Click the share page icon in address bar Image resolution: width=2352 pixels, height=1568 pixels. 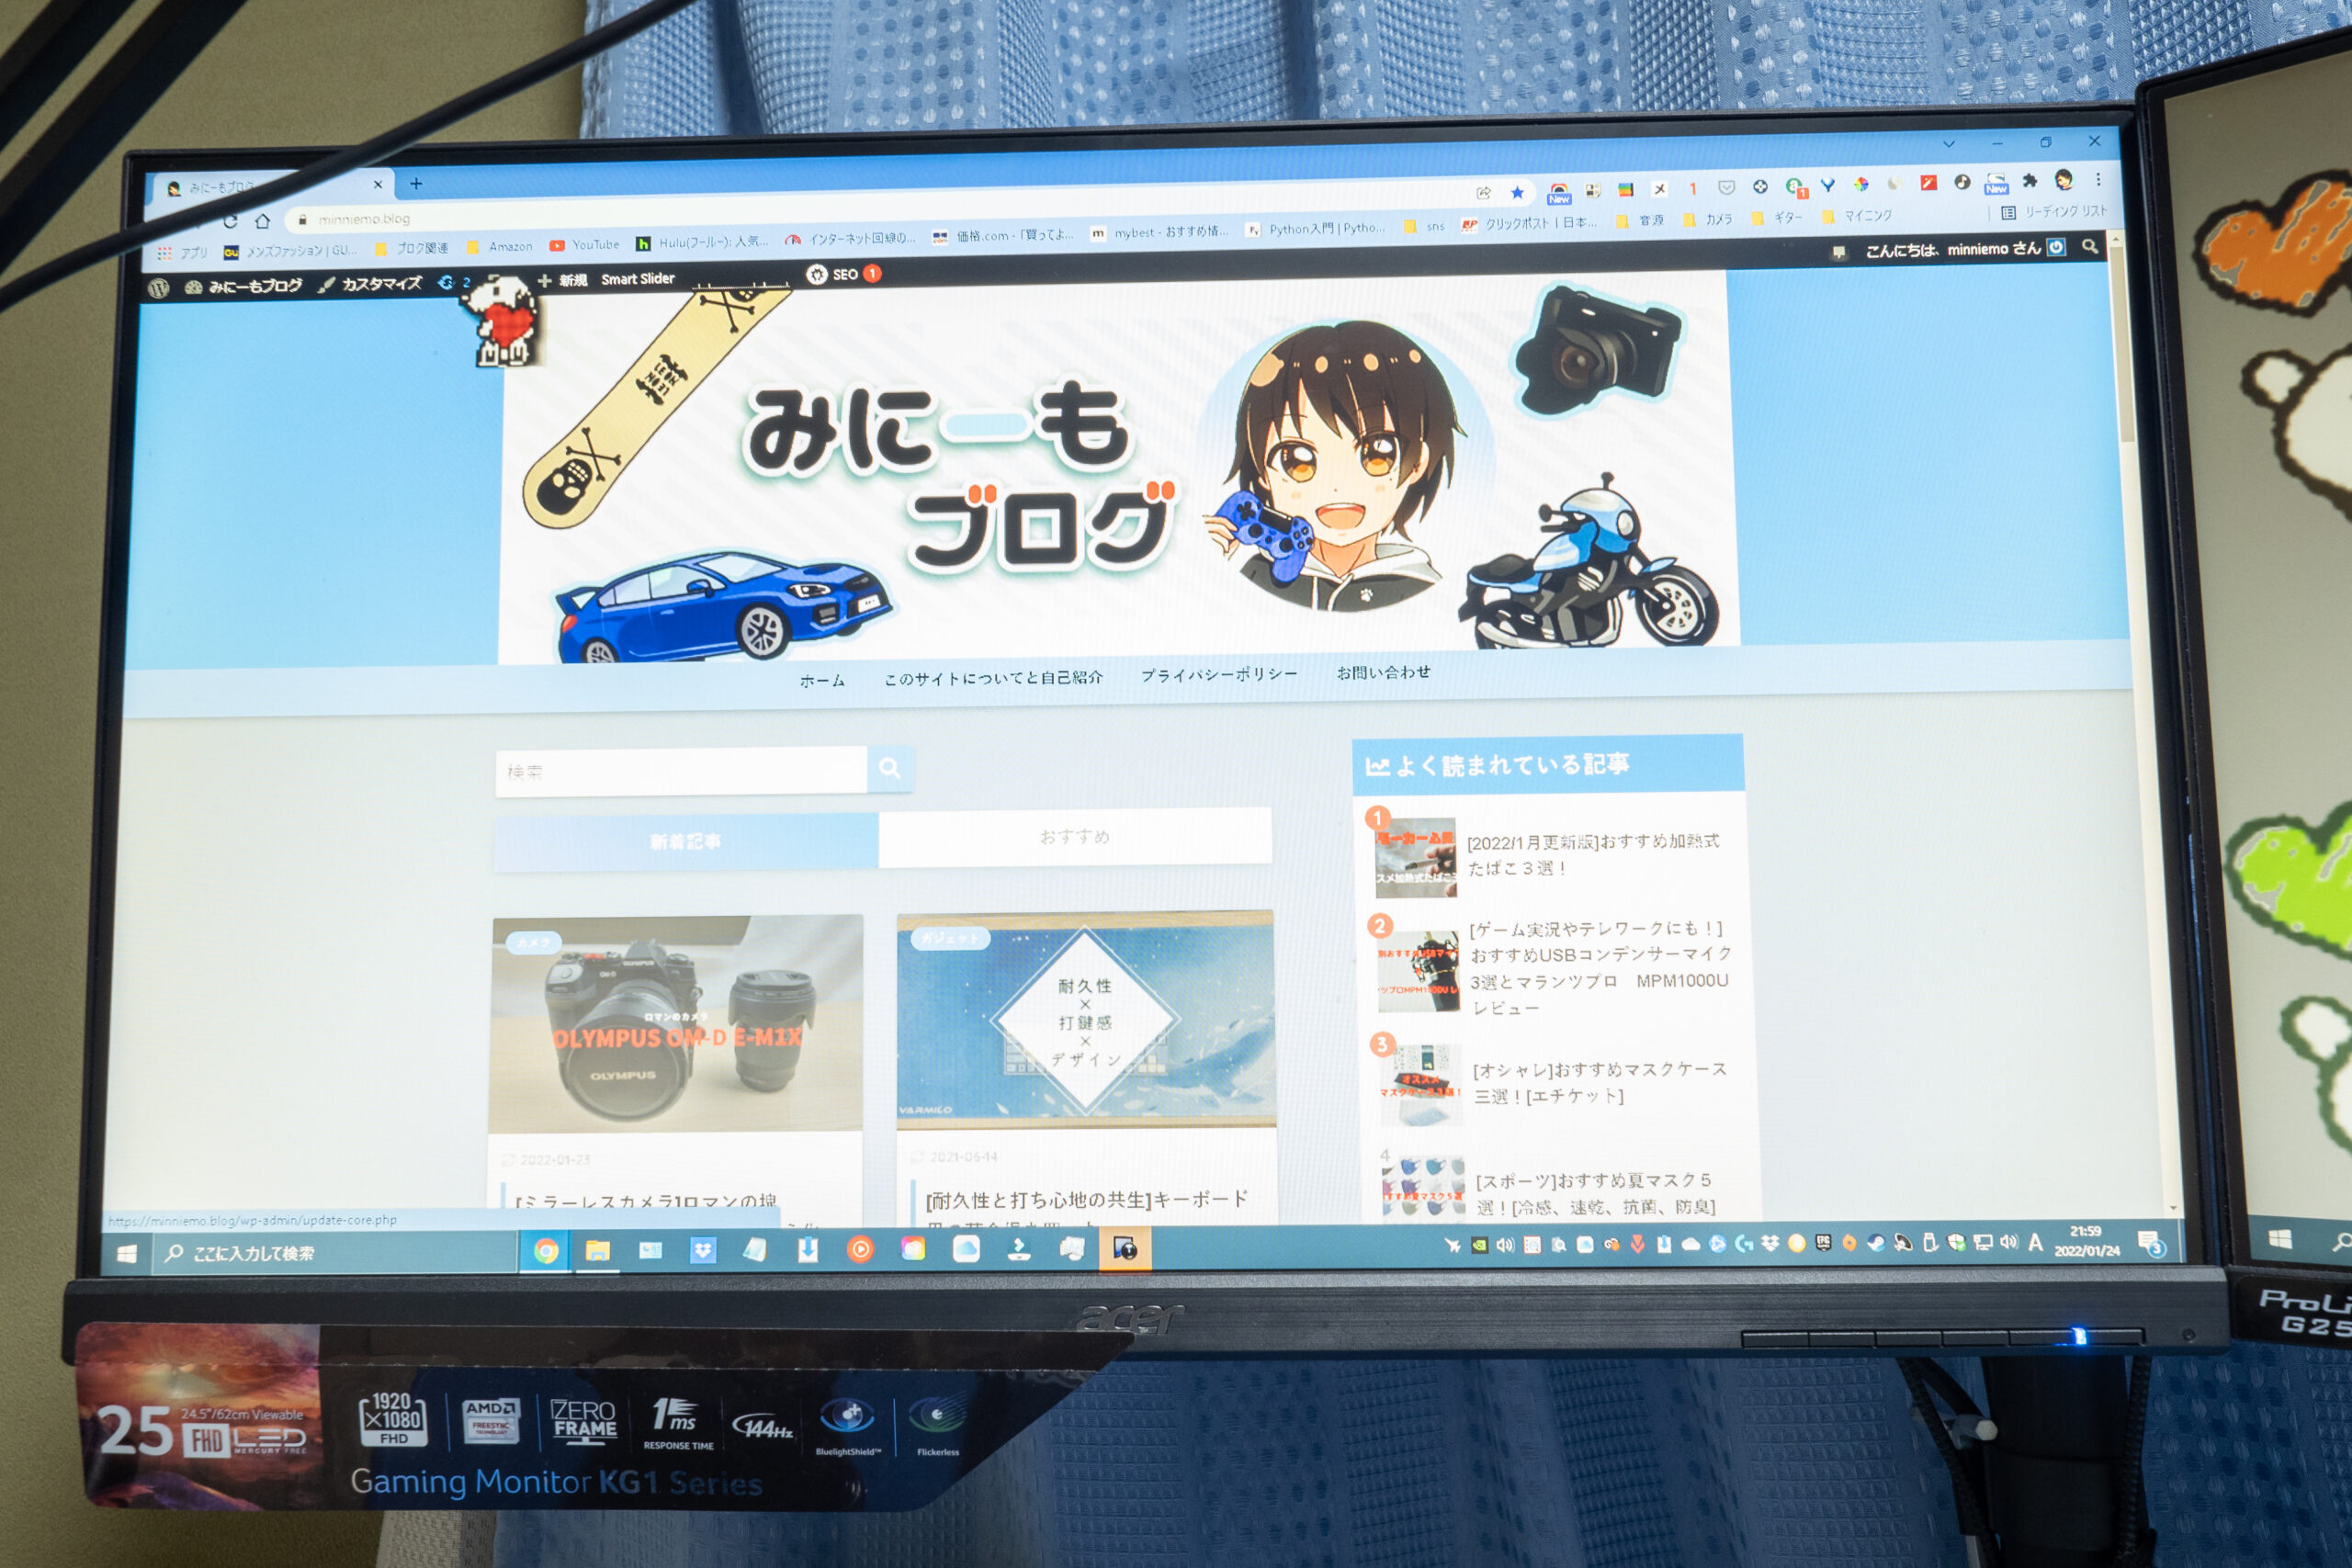point(1483,193)
